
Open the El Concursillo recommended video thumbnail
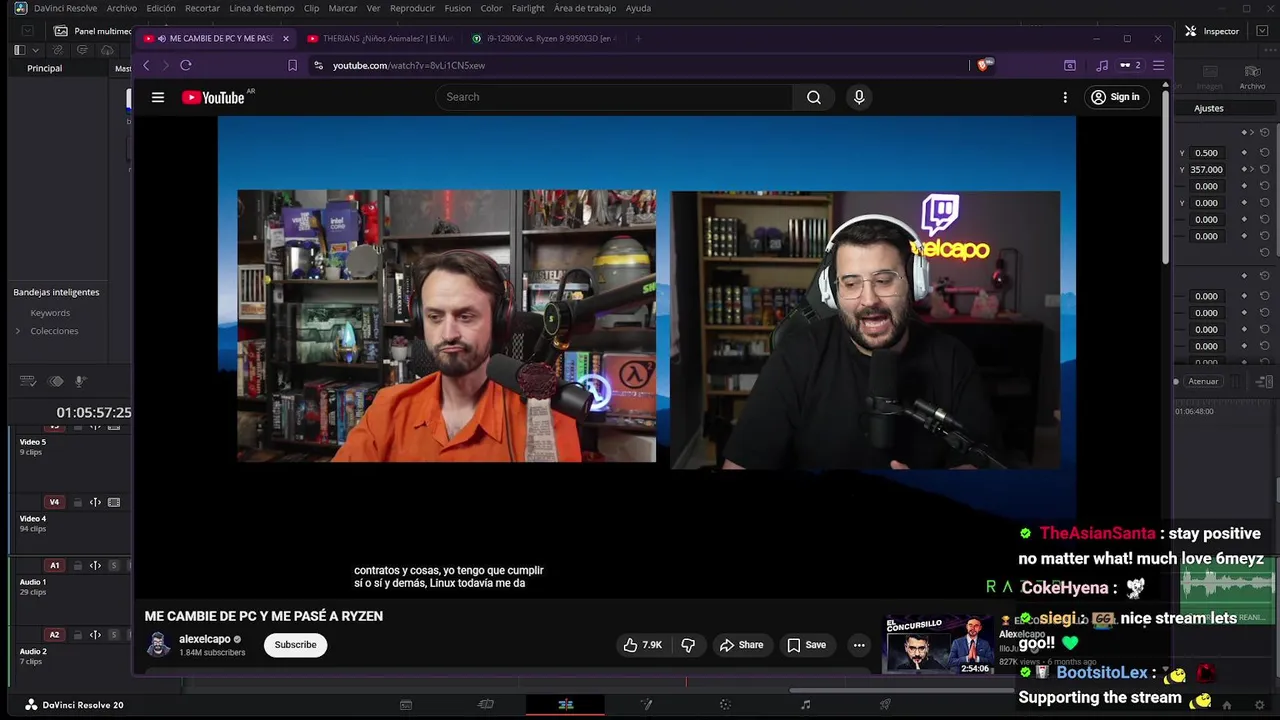(x=939, y=645)
